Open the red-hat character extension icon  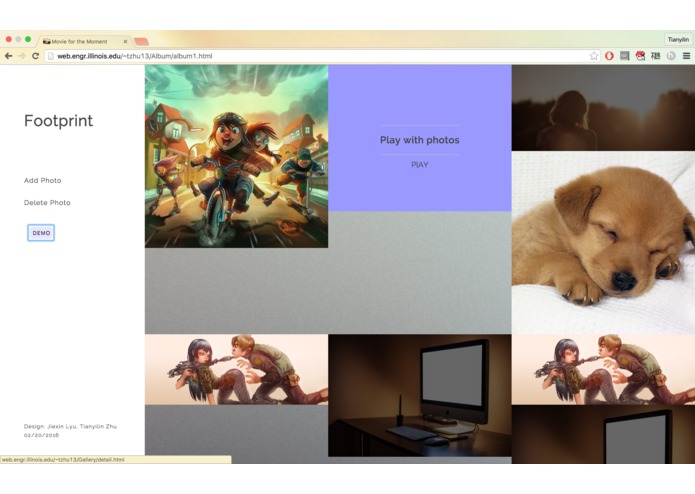click(x=640, y=56)
